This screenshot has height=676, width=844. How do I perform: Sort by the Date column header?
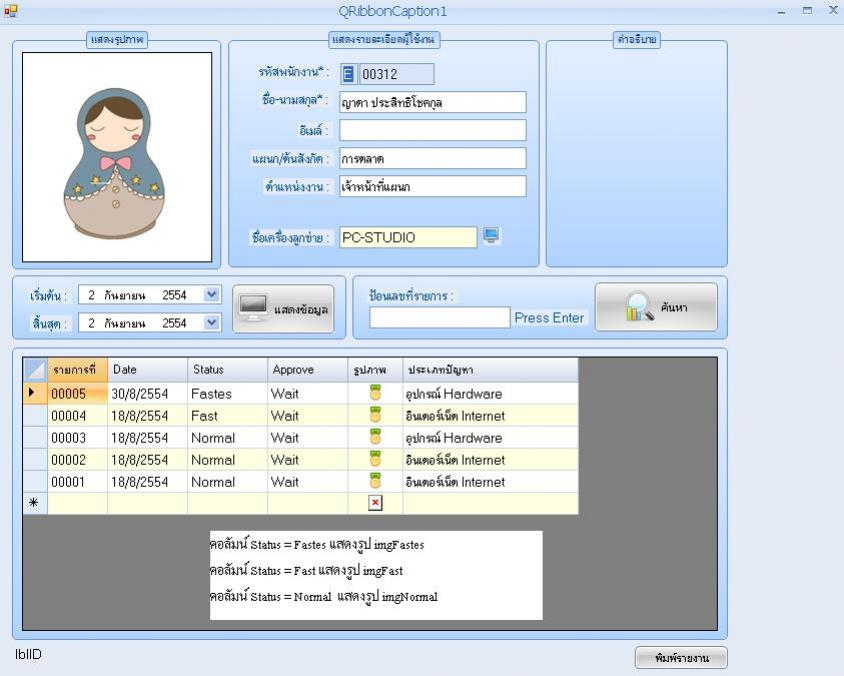pyautogui.click(x=147, y=370)
